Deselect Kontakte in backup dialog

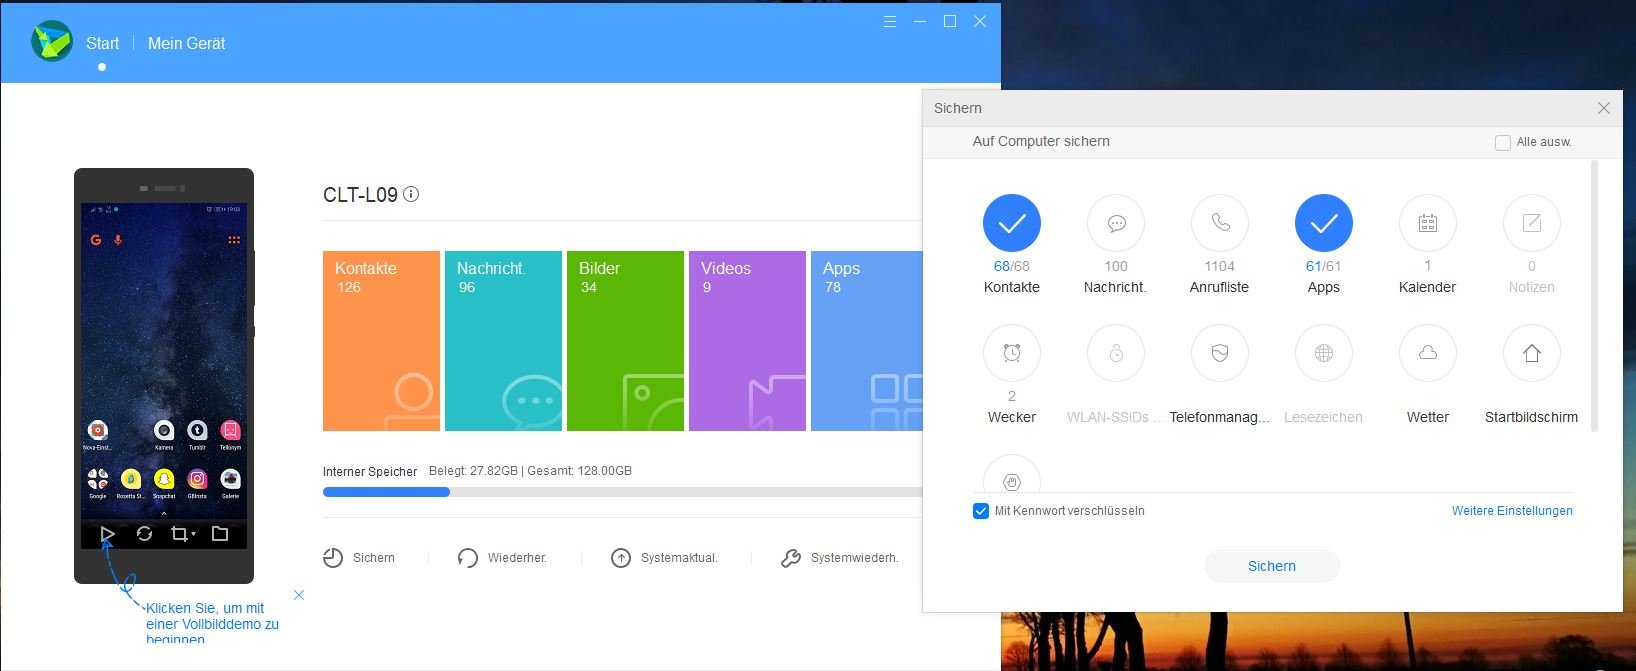pos(1012,223)
